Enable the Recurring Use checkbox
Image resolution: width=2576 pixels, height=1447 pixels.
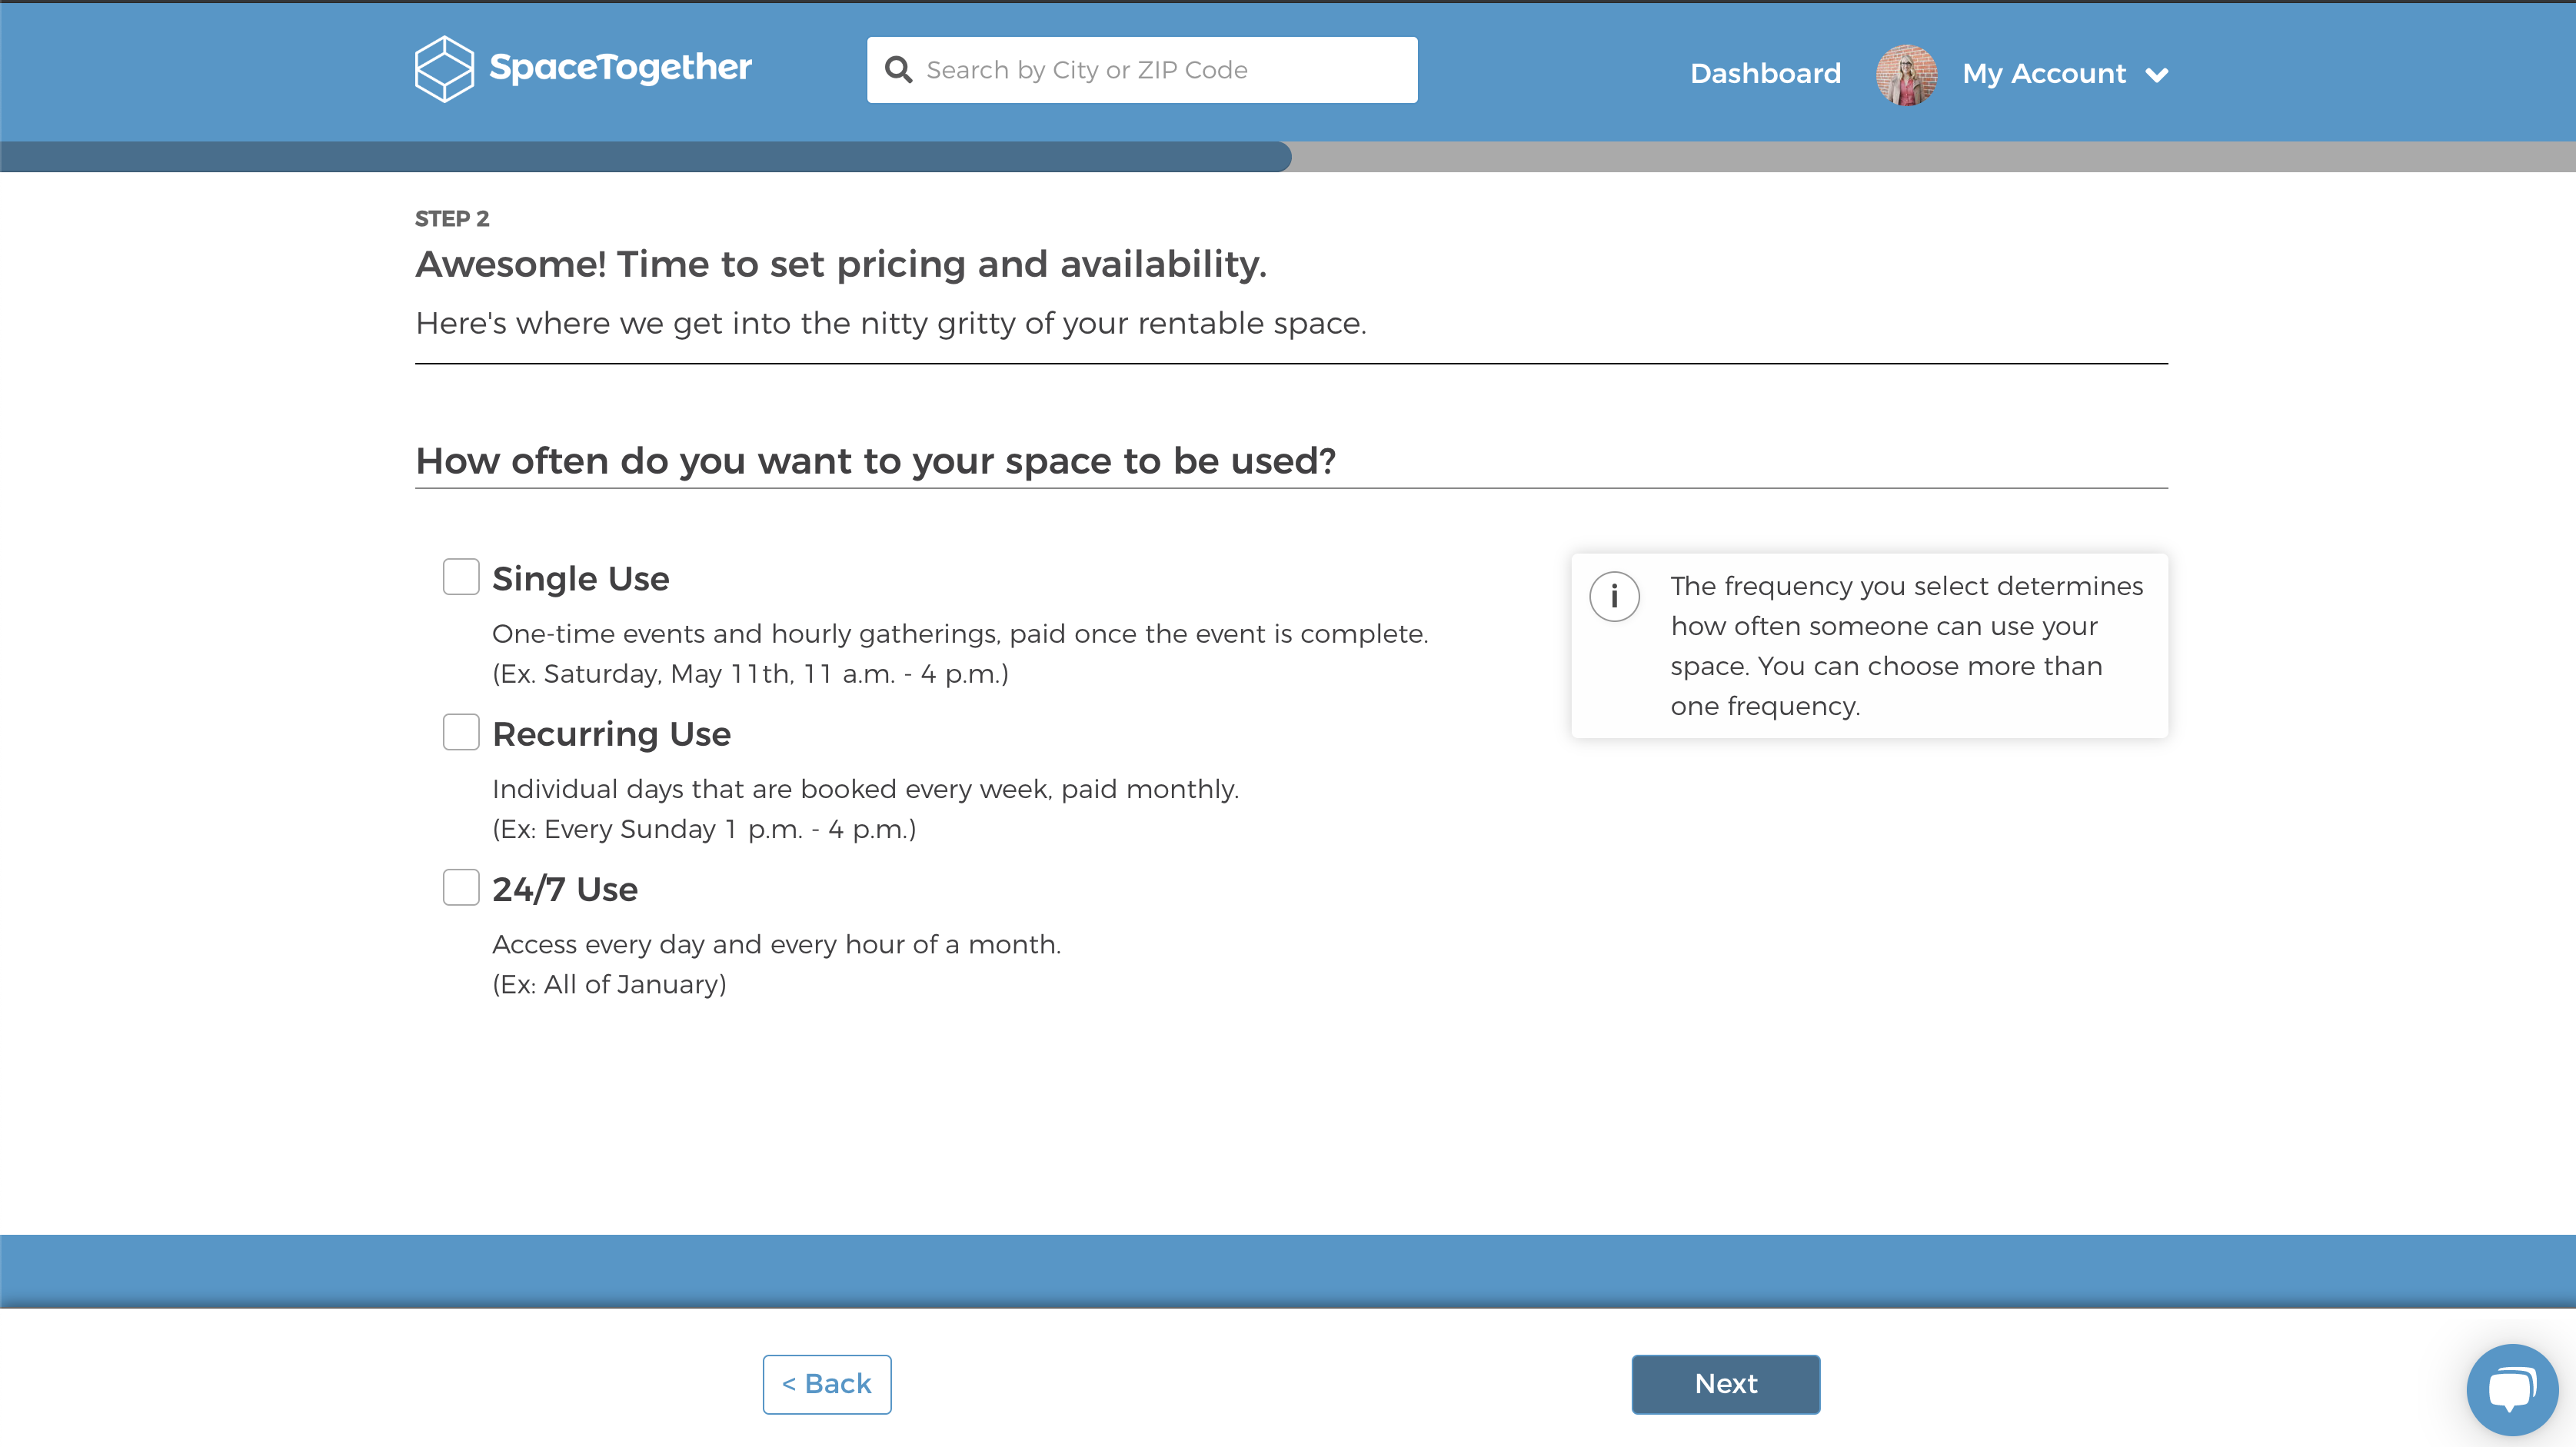tap(461, 732)
